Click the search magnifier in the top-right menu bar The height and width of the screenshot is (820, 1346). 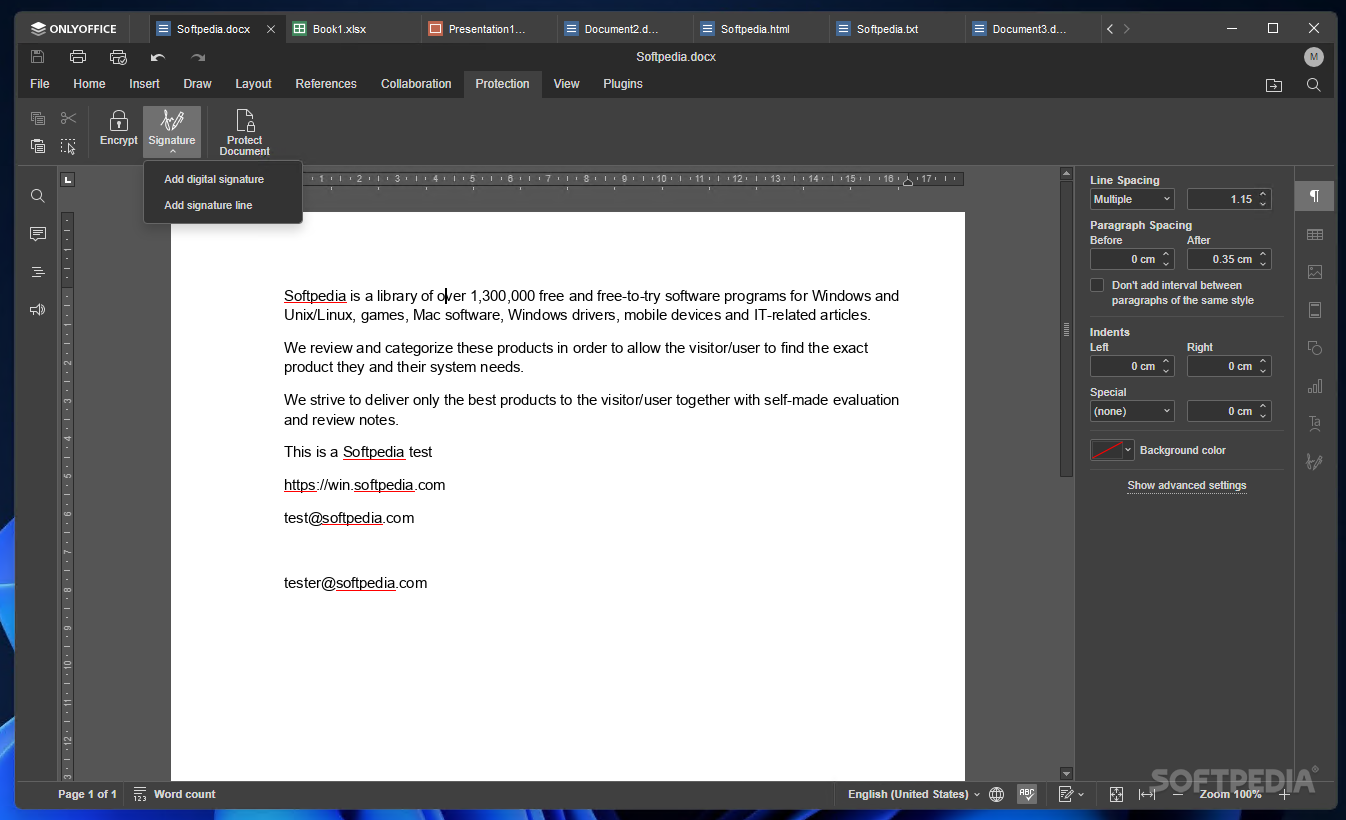click(1314, 85)
